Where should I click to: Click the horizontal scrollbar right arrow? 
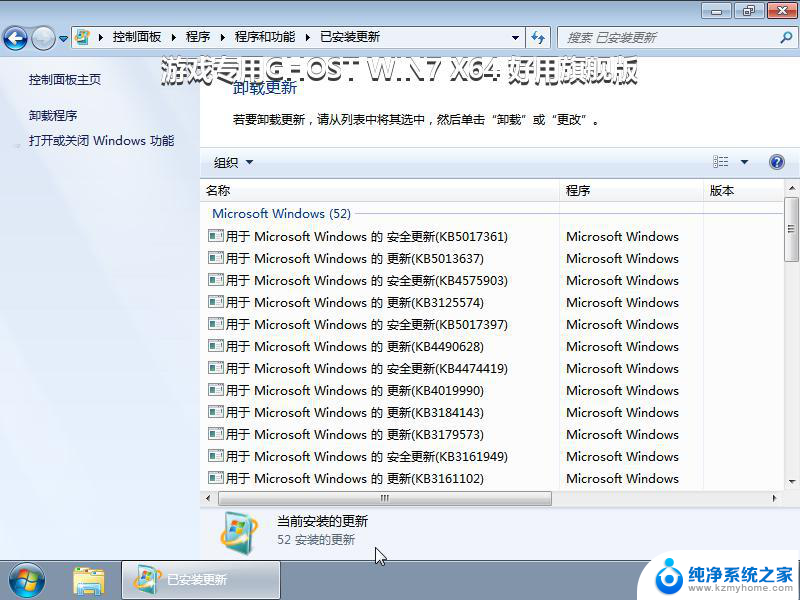[774, 498]
